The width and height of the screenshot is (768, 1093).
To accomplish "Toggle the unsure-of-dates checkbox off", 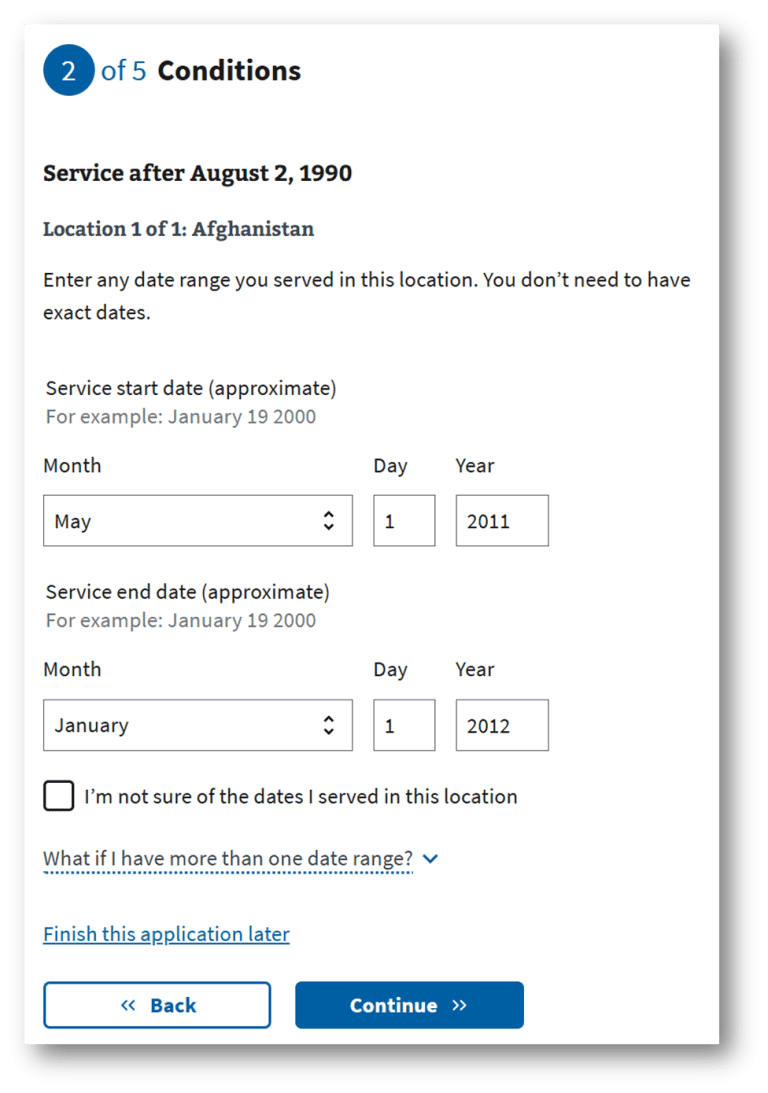I will pyautogui.click(x=58, y=795).
